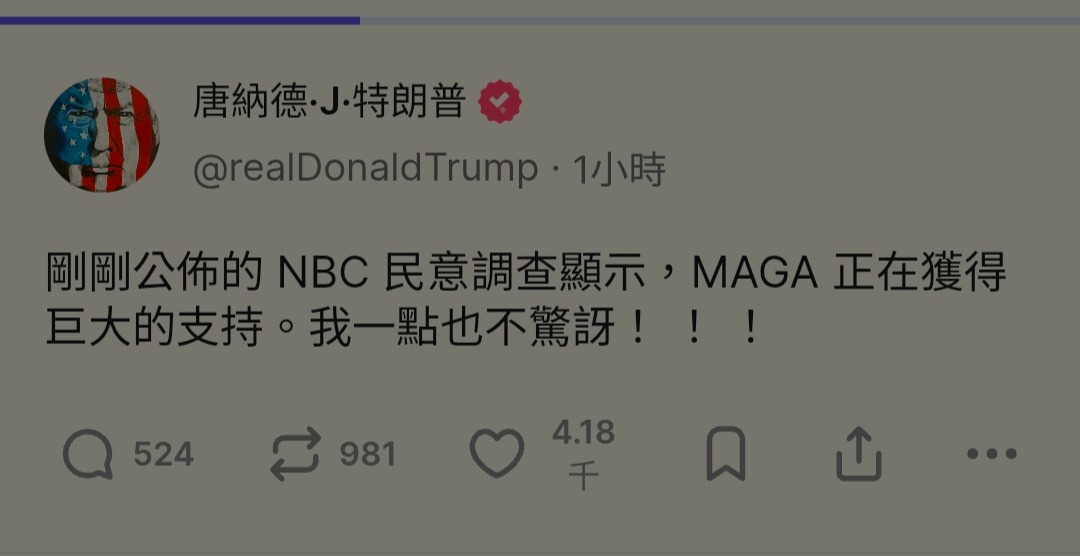Click the second line starting 巨大的支持
Viewport: 1080px width, 556px height.
[x=403, y=329]
